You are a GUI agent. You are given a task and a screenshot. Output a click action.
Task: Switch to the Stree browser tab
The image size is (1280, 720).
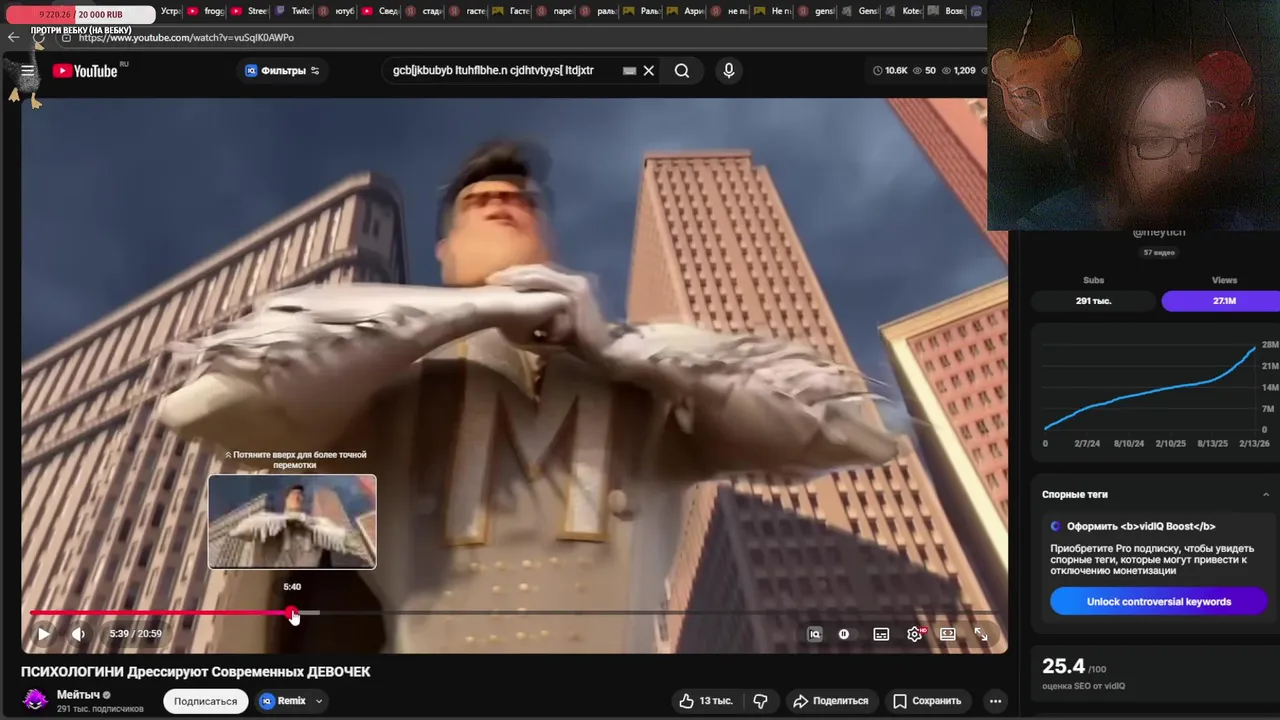pos(250,11)
